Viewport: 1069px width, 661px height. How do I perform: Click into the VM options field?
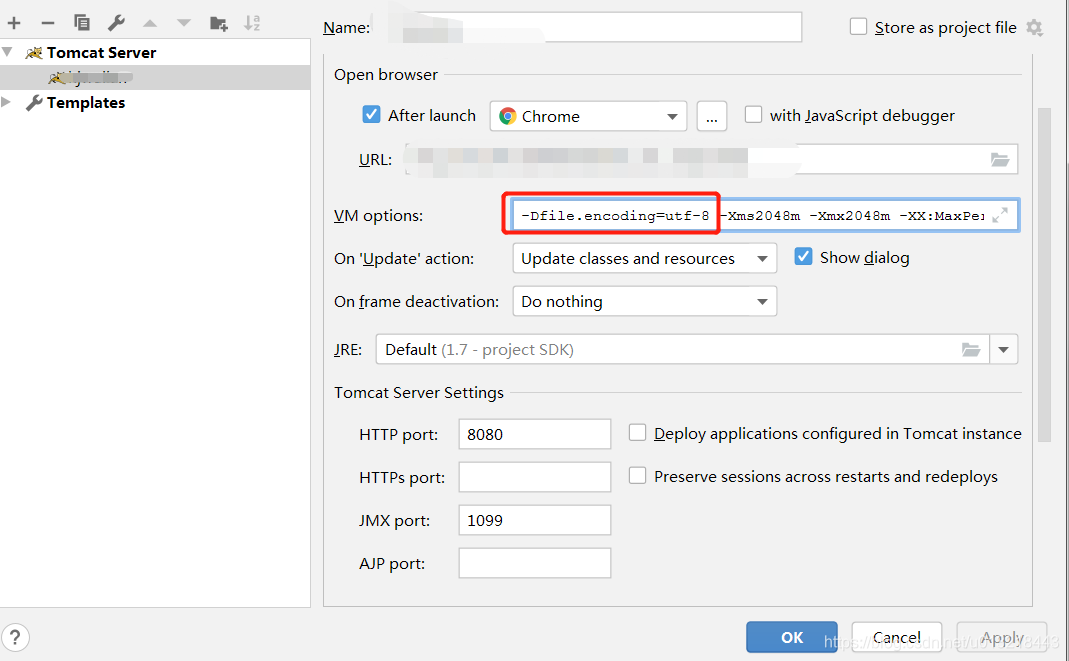click(x=765, y=215)
